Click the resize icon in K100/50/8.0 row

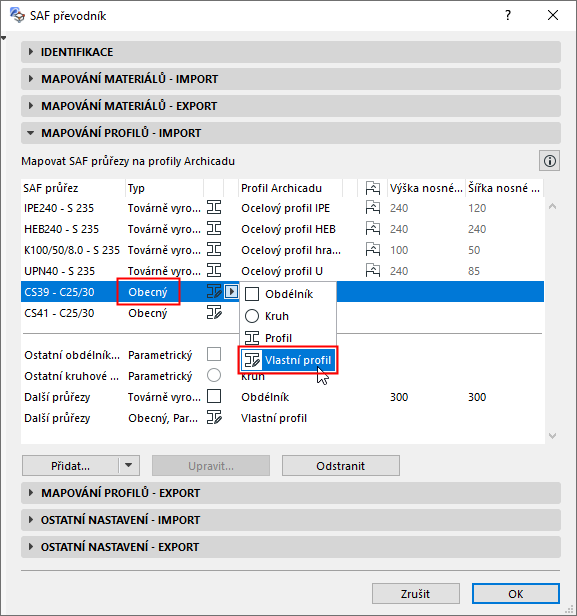pyautogui.click(x=373, y=249)
